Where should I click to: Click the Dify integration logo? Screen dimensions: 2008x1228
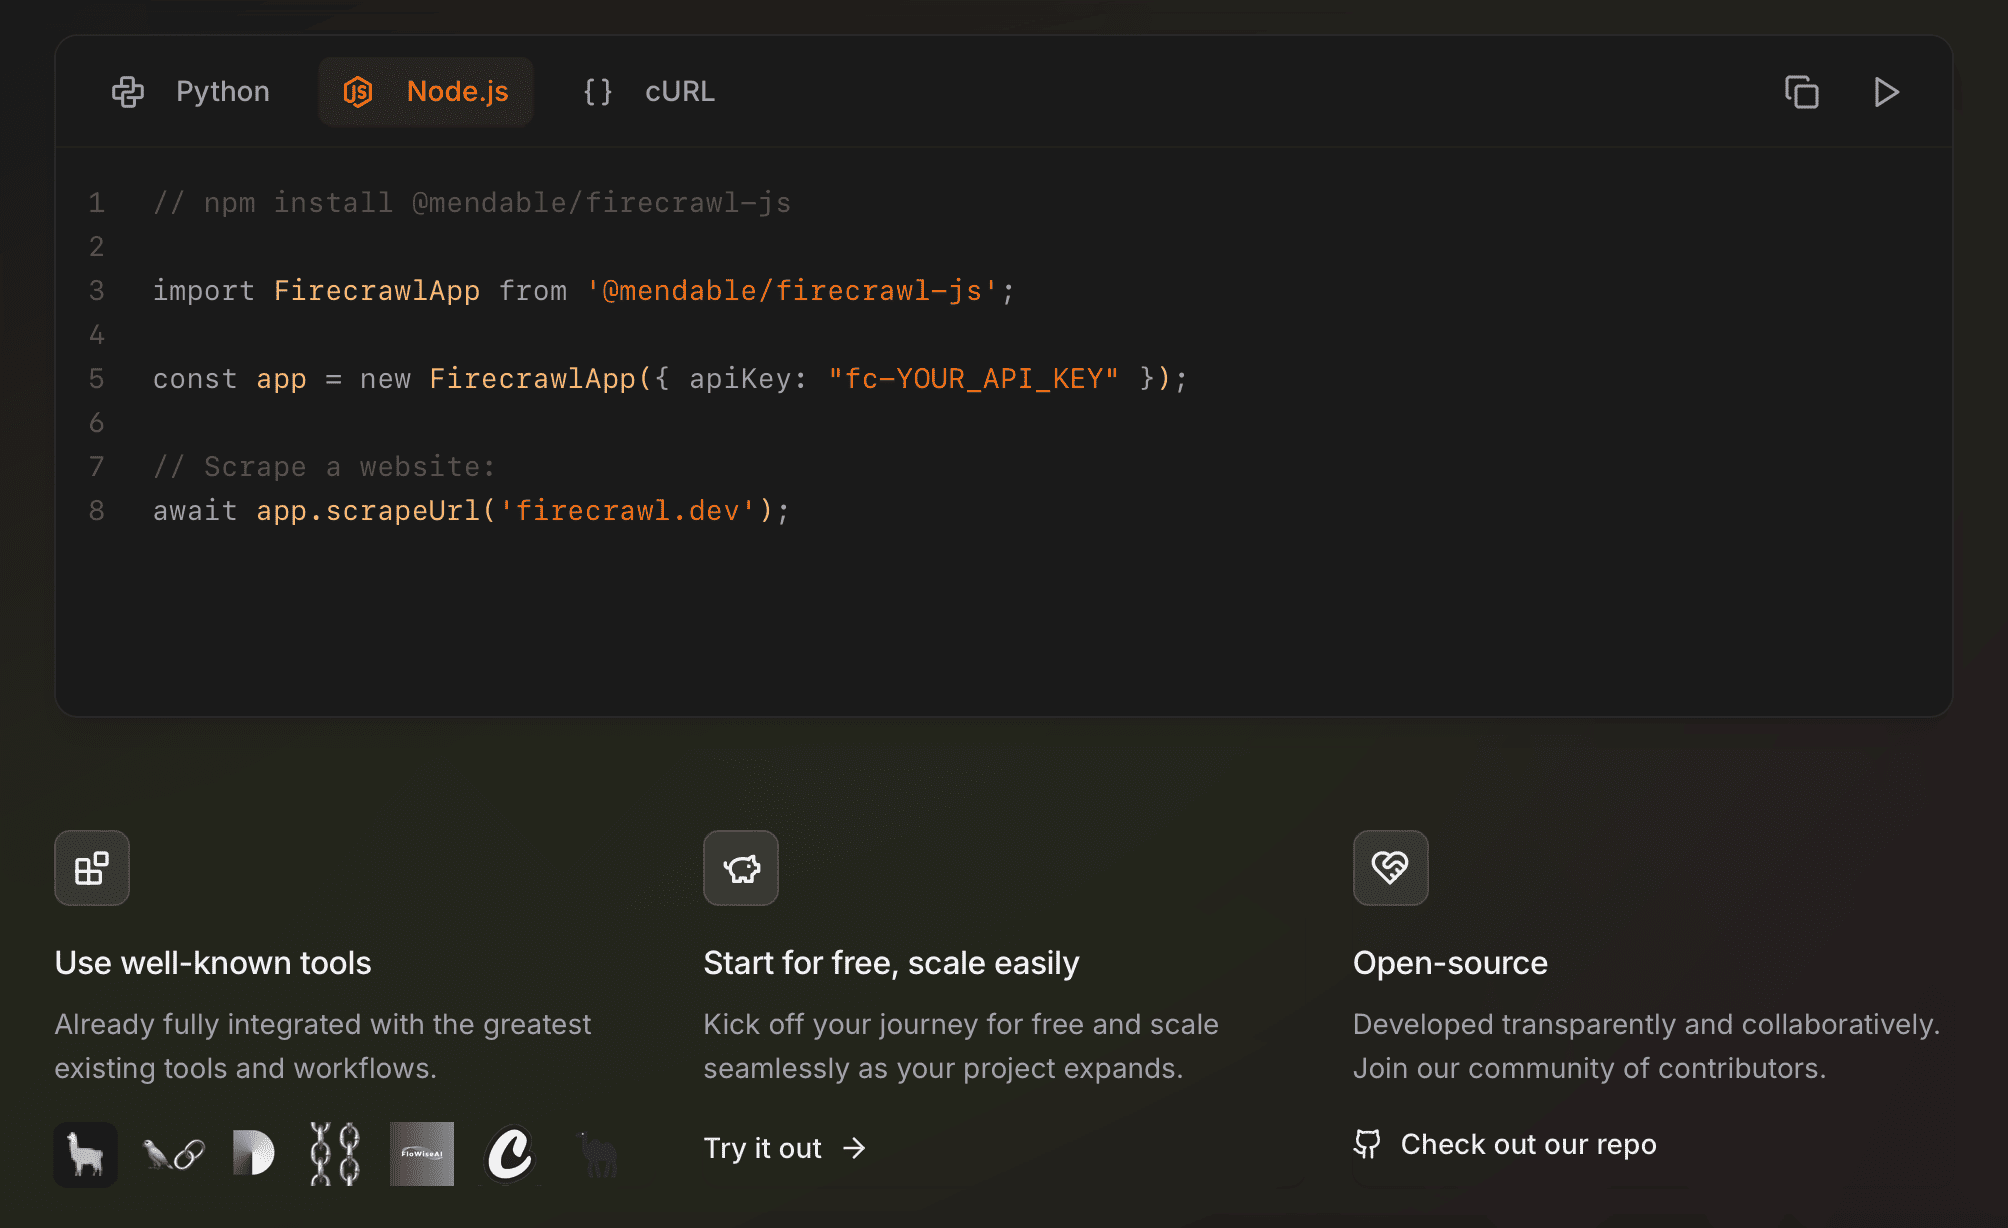tap(253, 1154)
